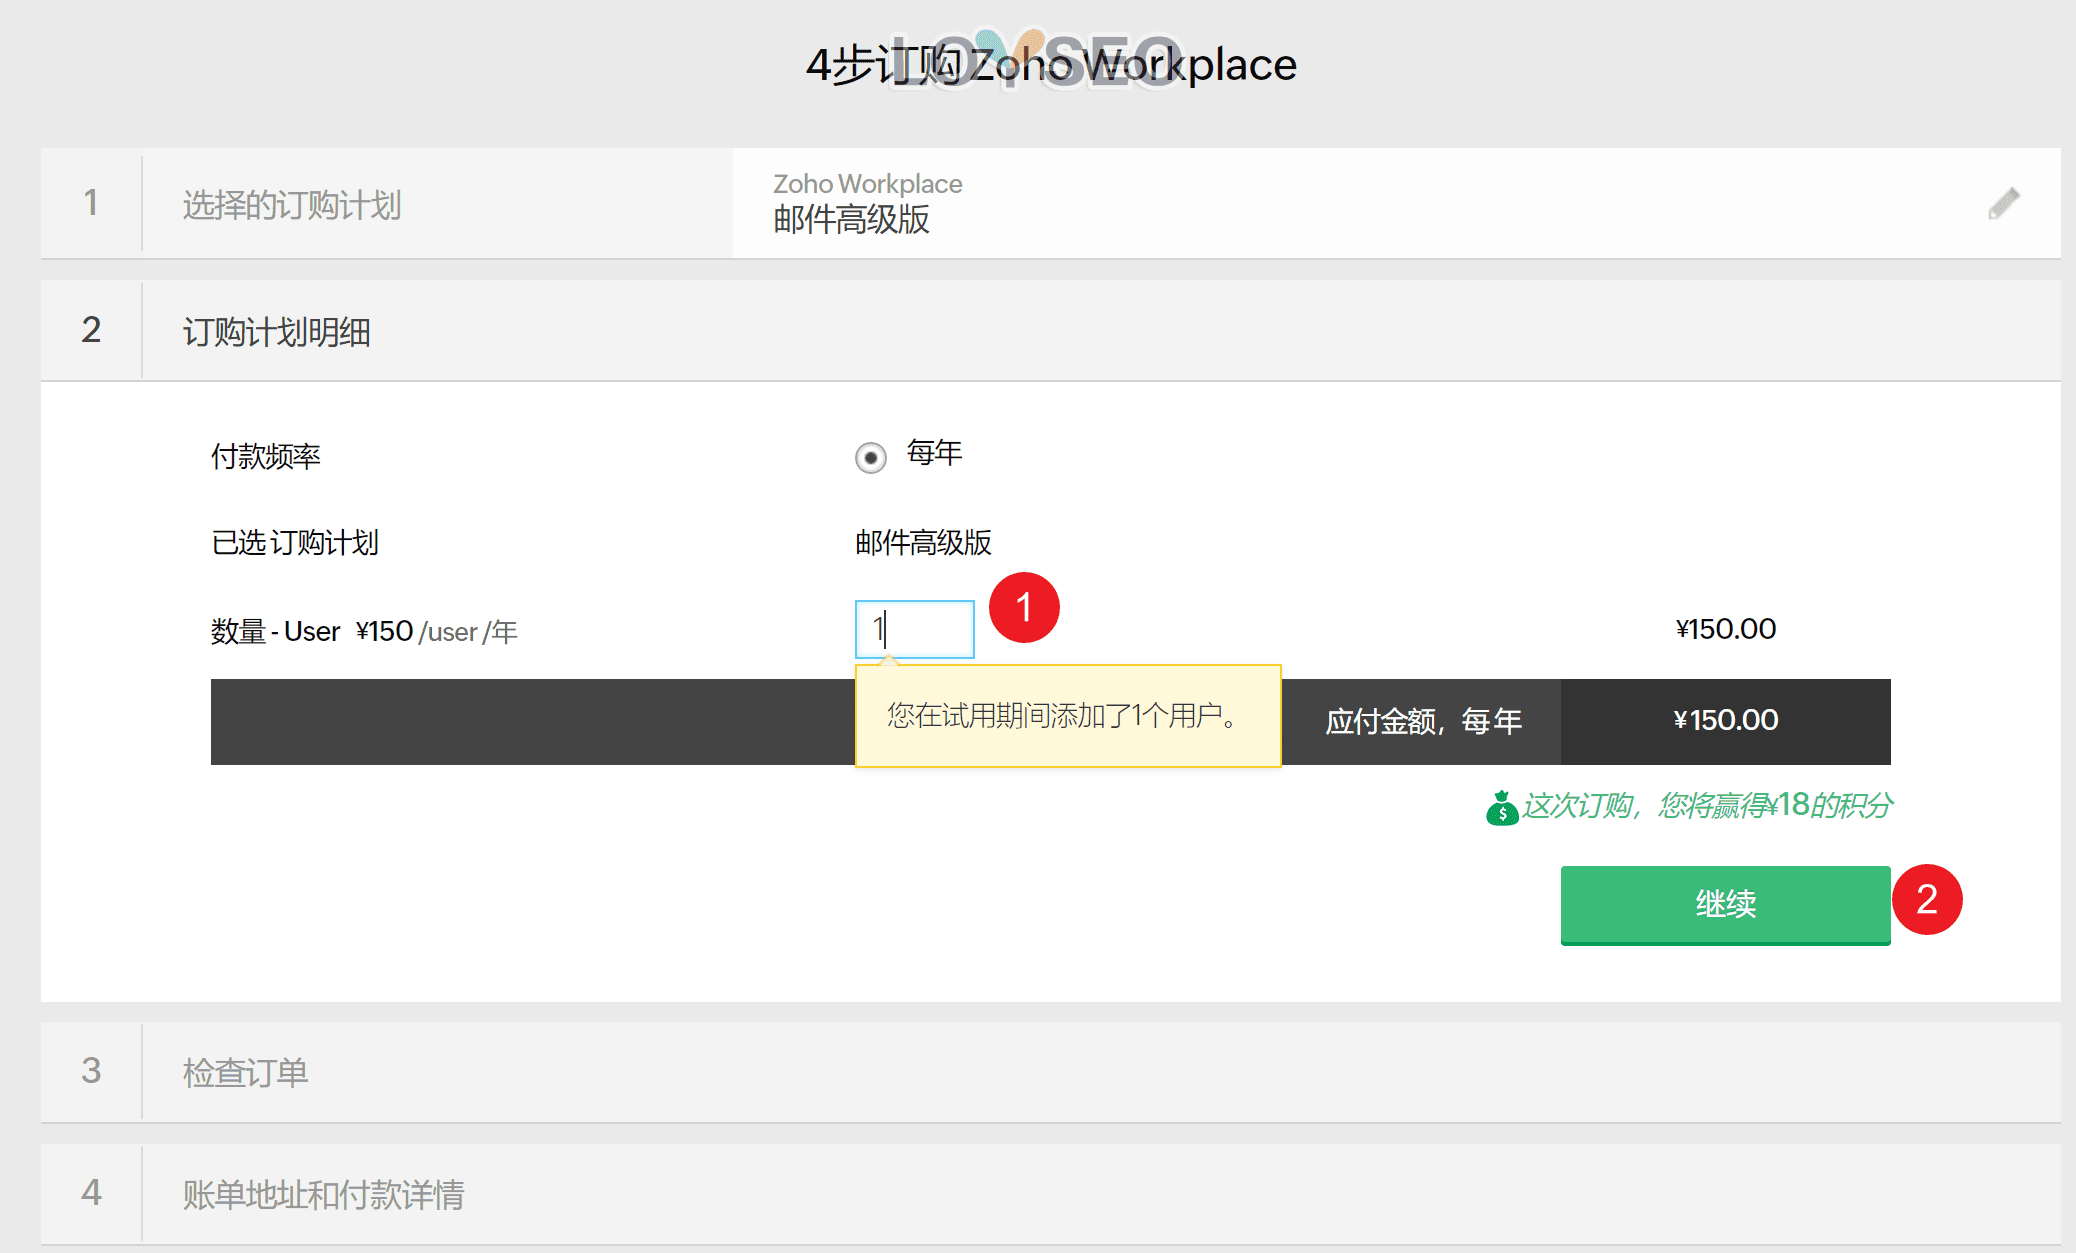Click the pencil edit icon for selected plan
Screen dimensions: 2076x1253
coord(2004,203)
